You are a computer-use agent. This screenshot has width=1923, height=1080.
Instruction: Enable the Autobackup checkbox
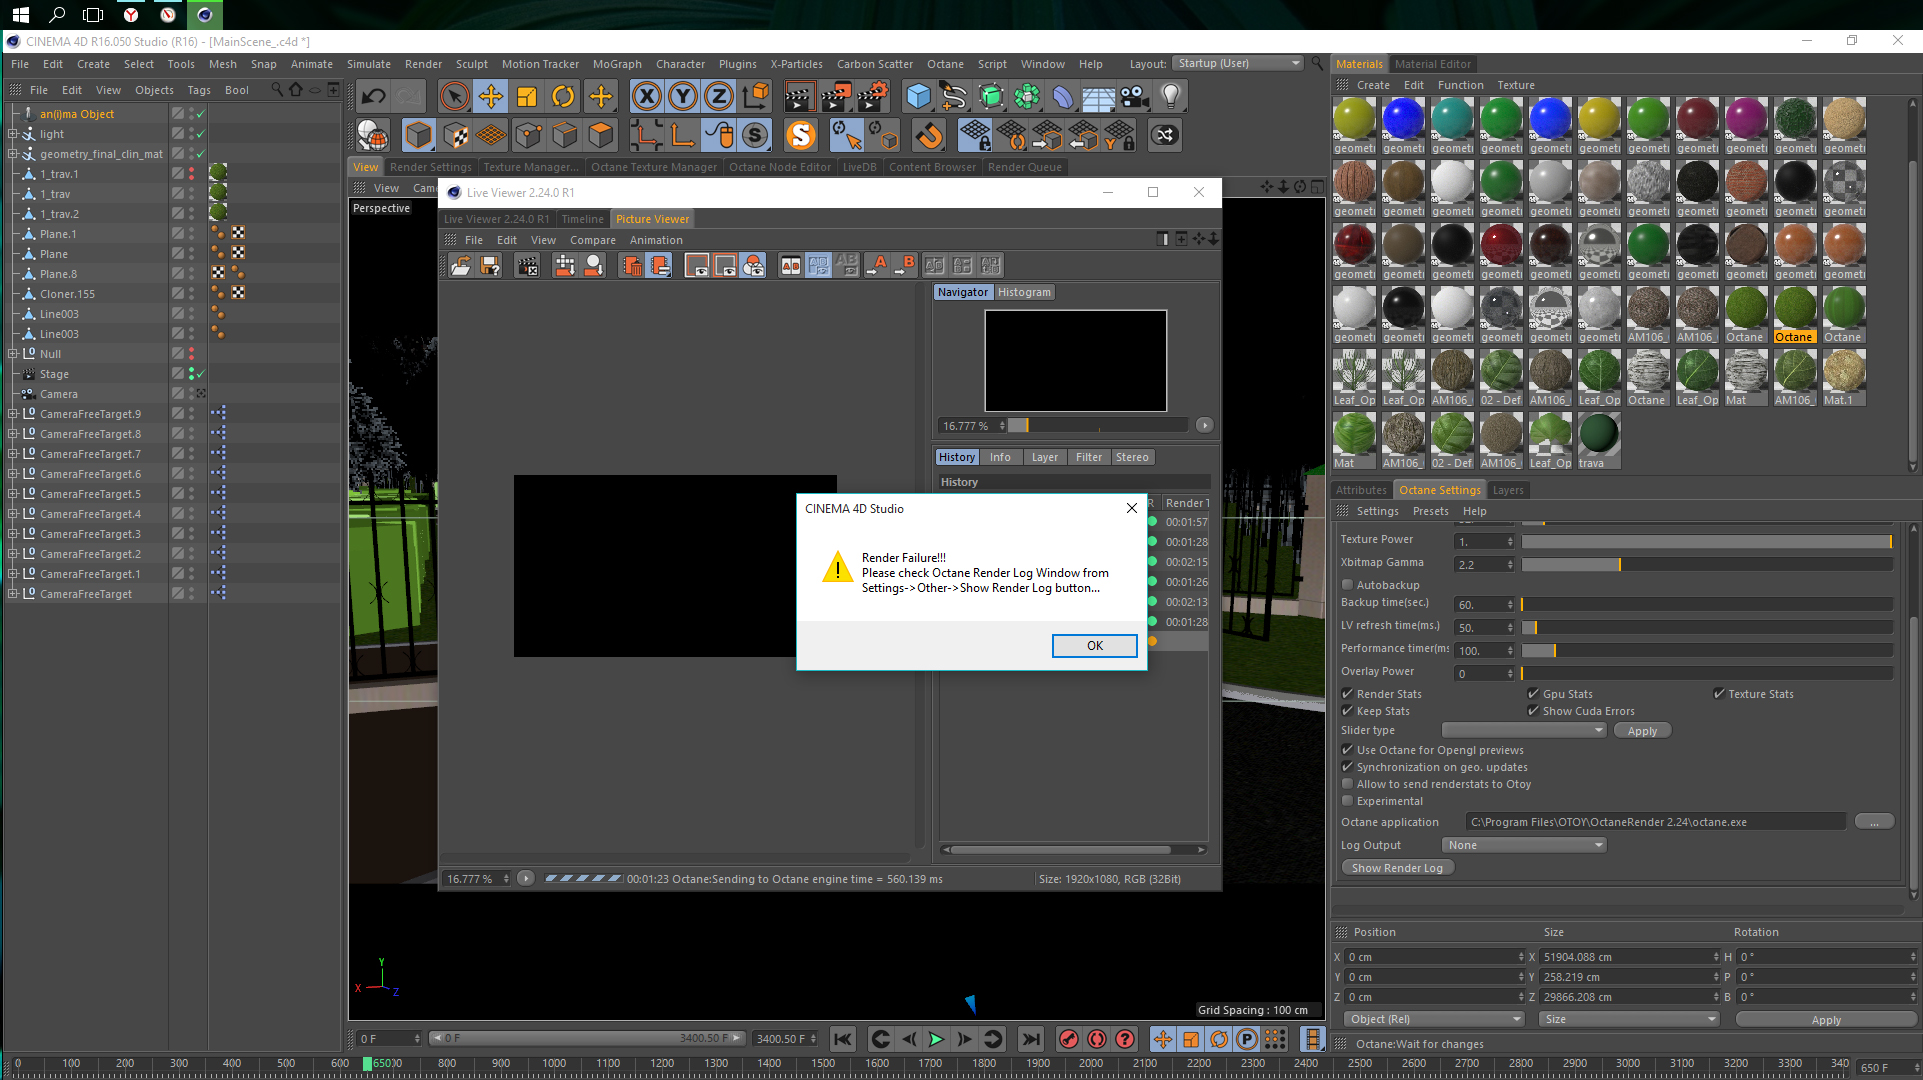pyautogui.click(x=1347, y=585)
